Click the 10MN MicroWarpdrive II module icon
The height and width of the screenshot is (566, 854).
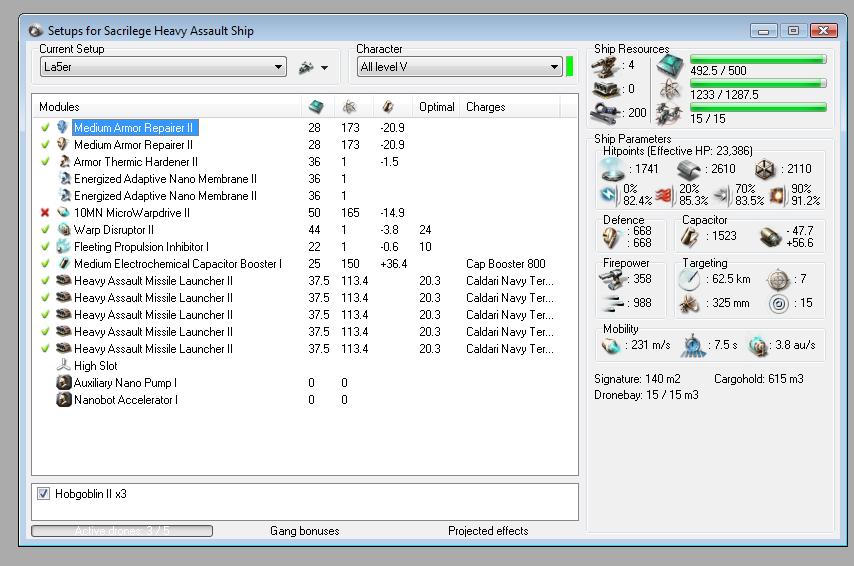(64, 212)
